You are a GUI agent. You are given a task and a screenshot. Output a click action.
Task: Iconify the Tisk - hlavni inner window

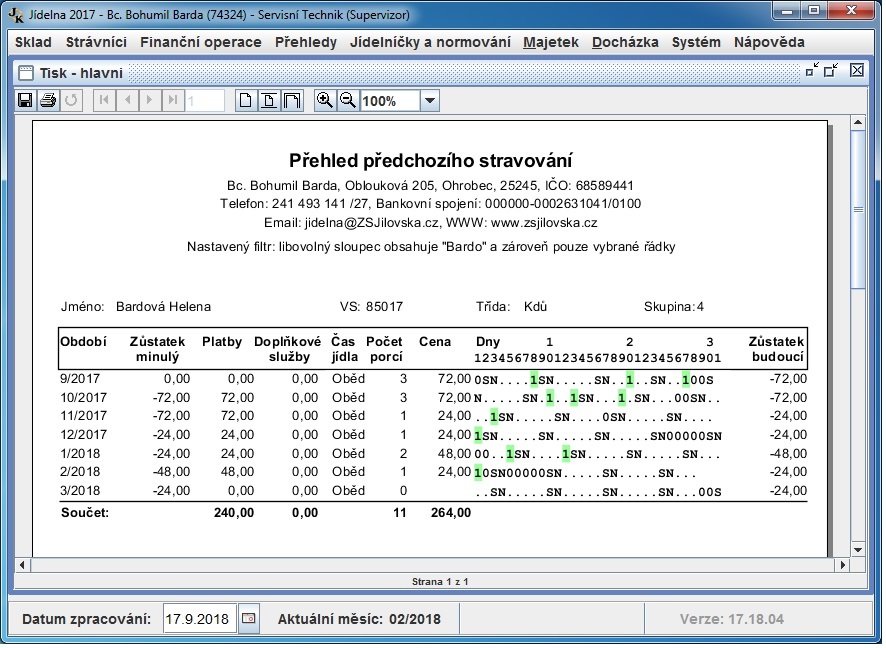pyautogui.click(x=812, y=71)
